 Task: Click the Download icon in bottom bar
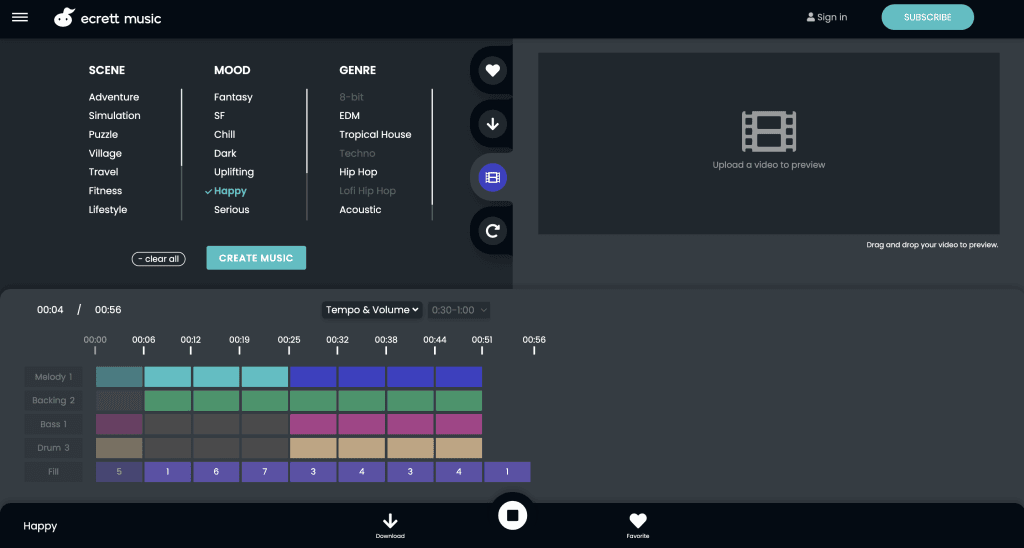pyautogui.click(x=390, y=524)
